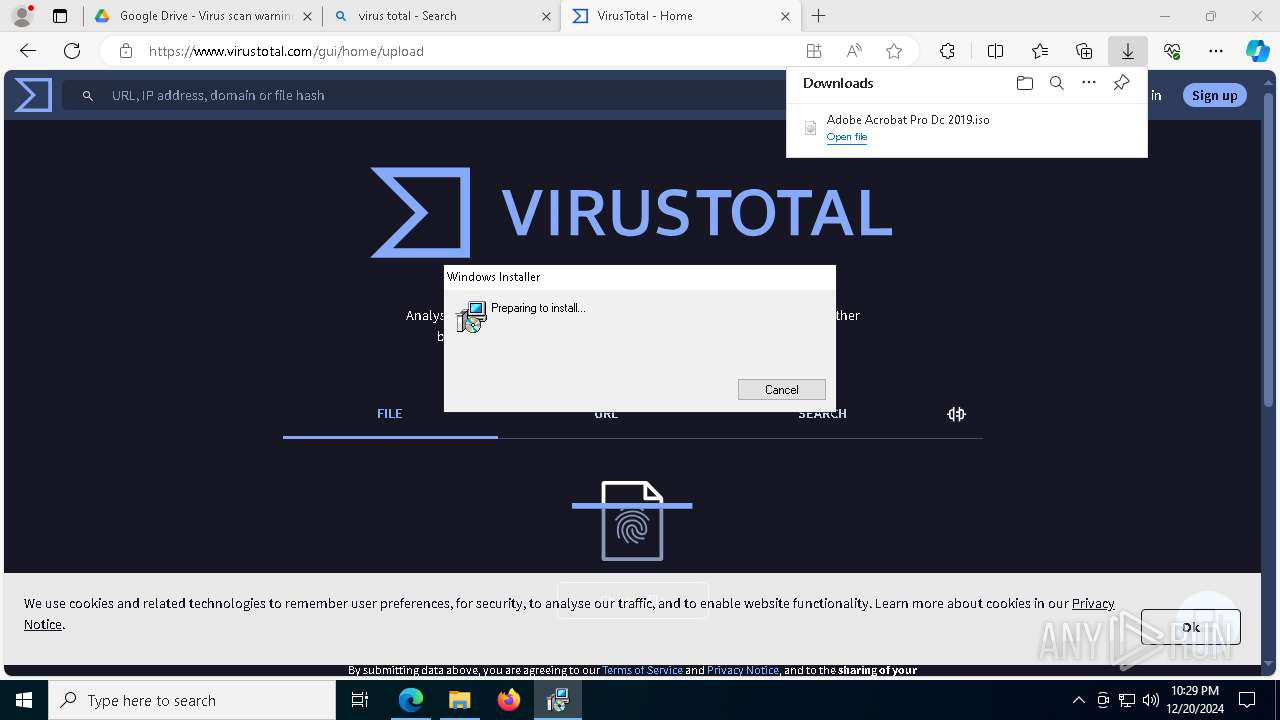Close the Google Drive tab

pyautogui.click(x=307, y=16)
